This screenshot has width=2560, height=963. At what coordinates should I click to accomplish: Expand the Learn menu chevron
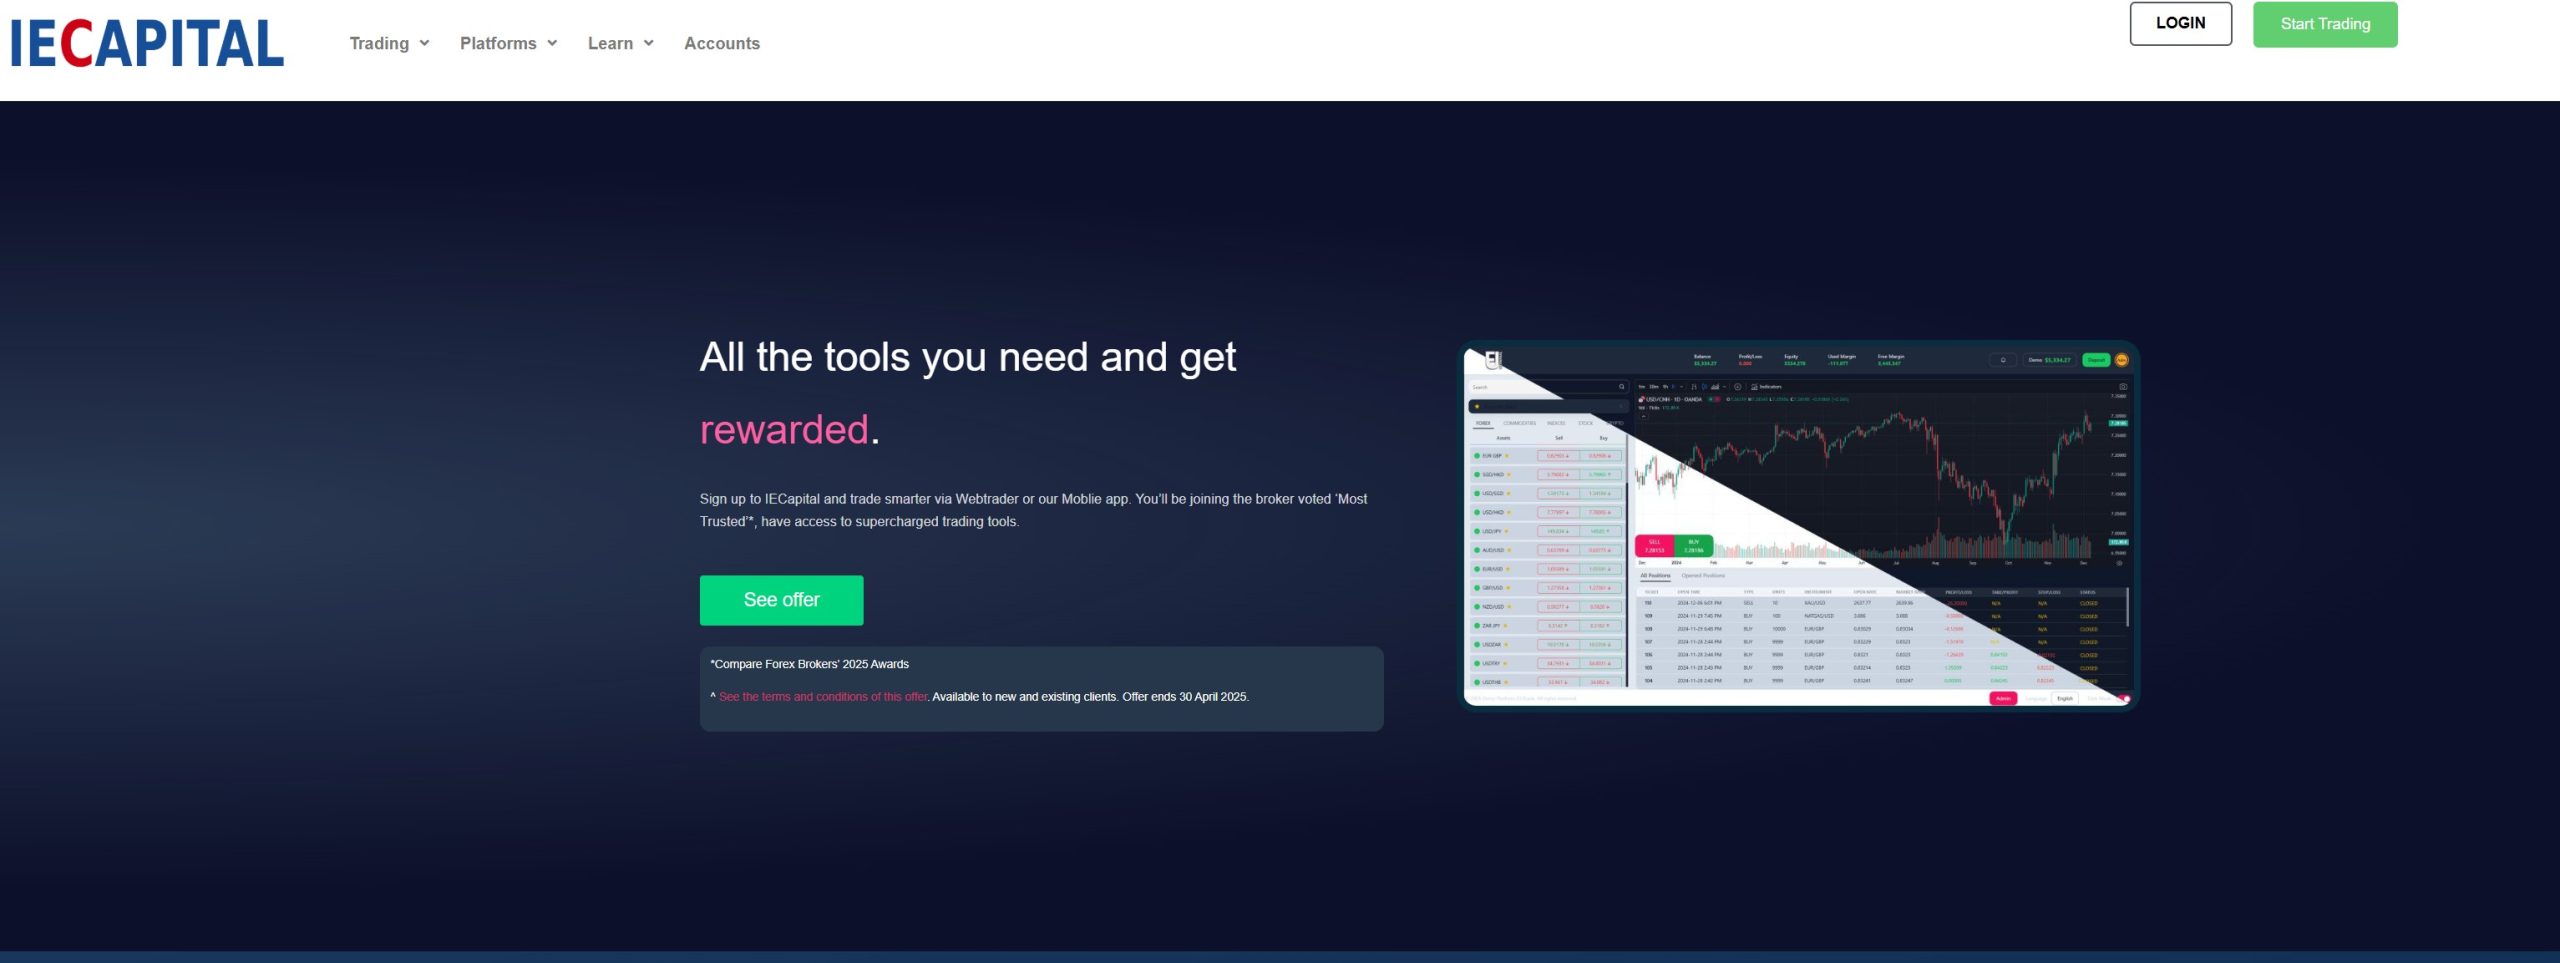tap(649, 43)
